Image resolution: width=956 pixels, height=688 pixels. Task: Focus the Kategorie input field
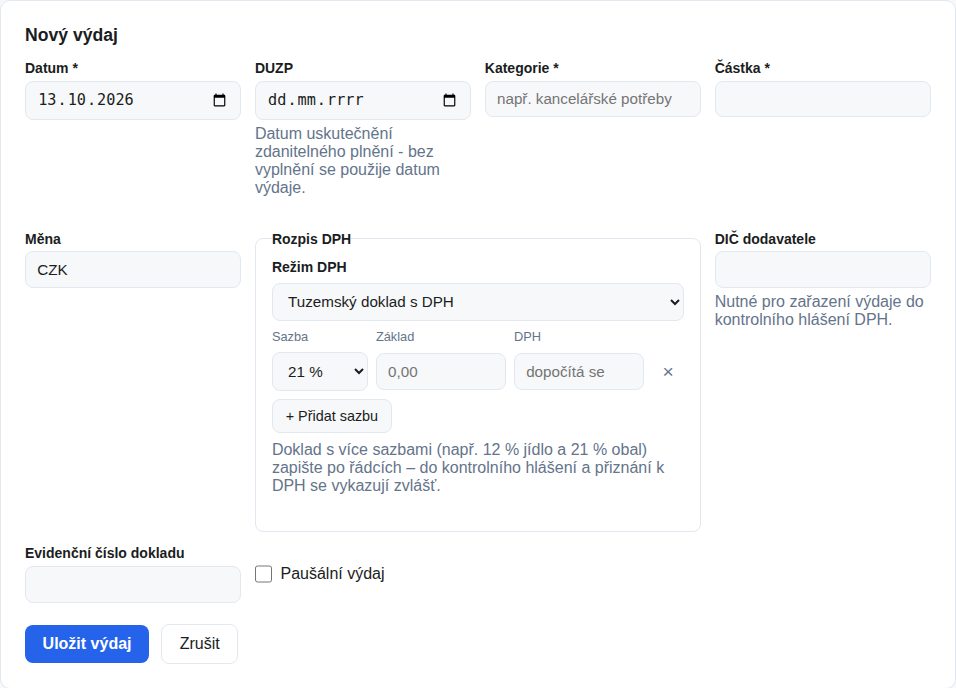(x=593, y=99)
